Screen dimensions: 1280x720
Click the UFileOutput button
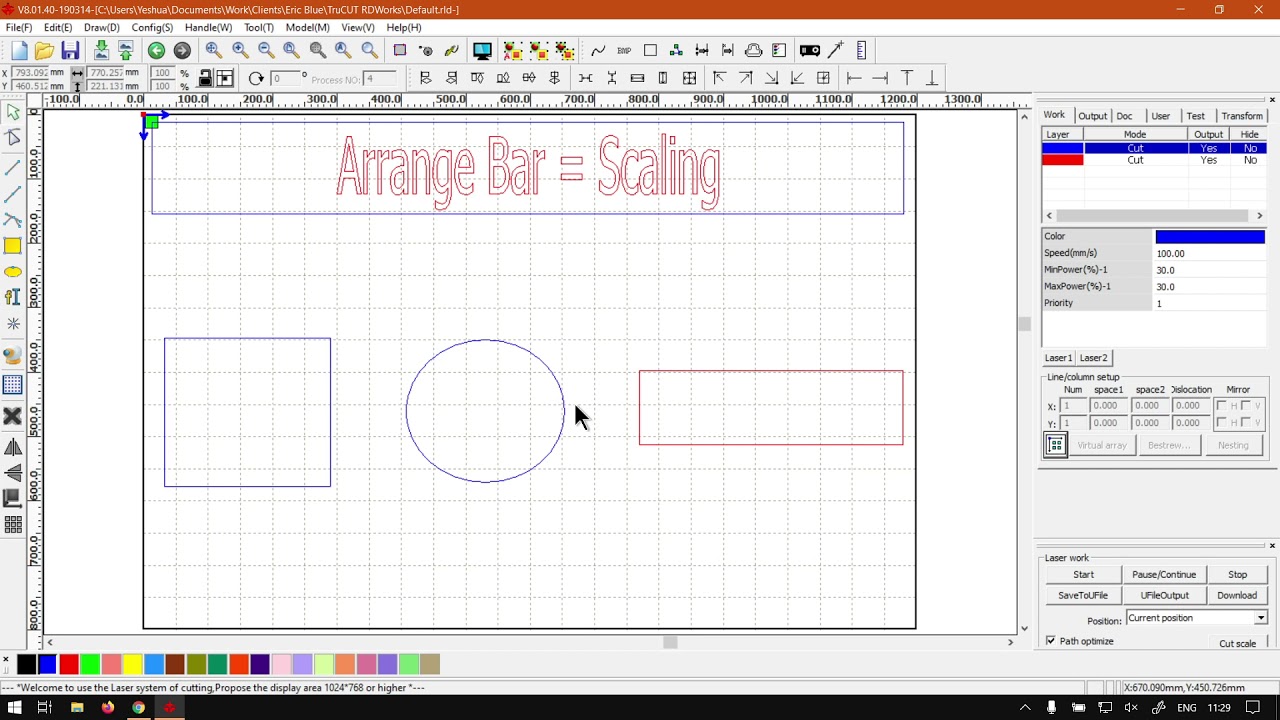click(1164, 596)
